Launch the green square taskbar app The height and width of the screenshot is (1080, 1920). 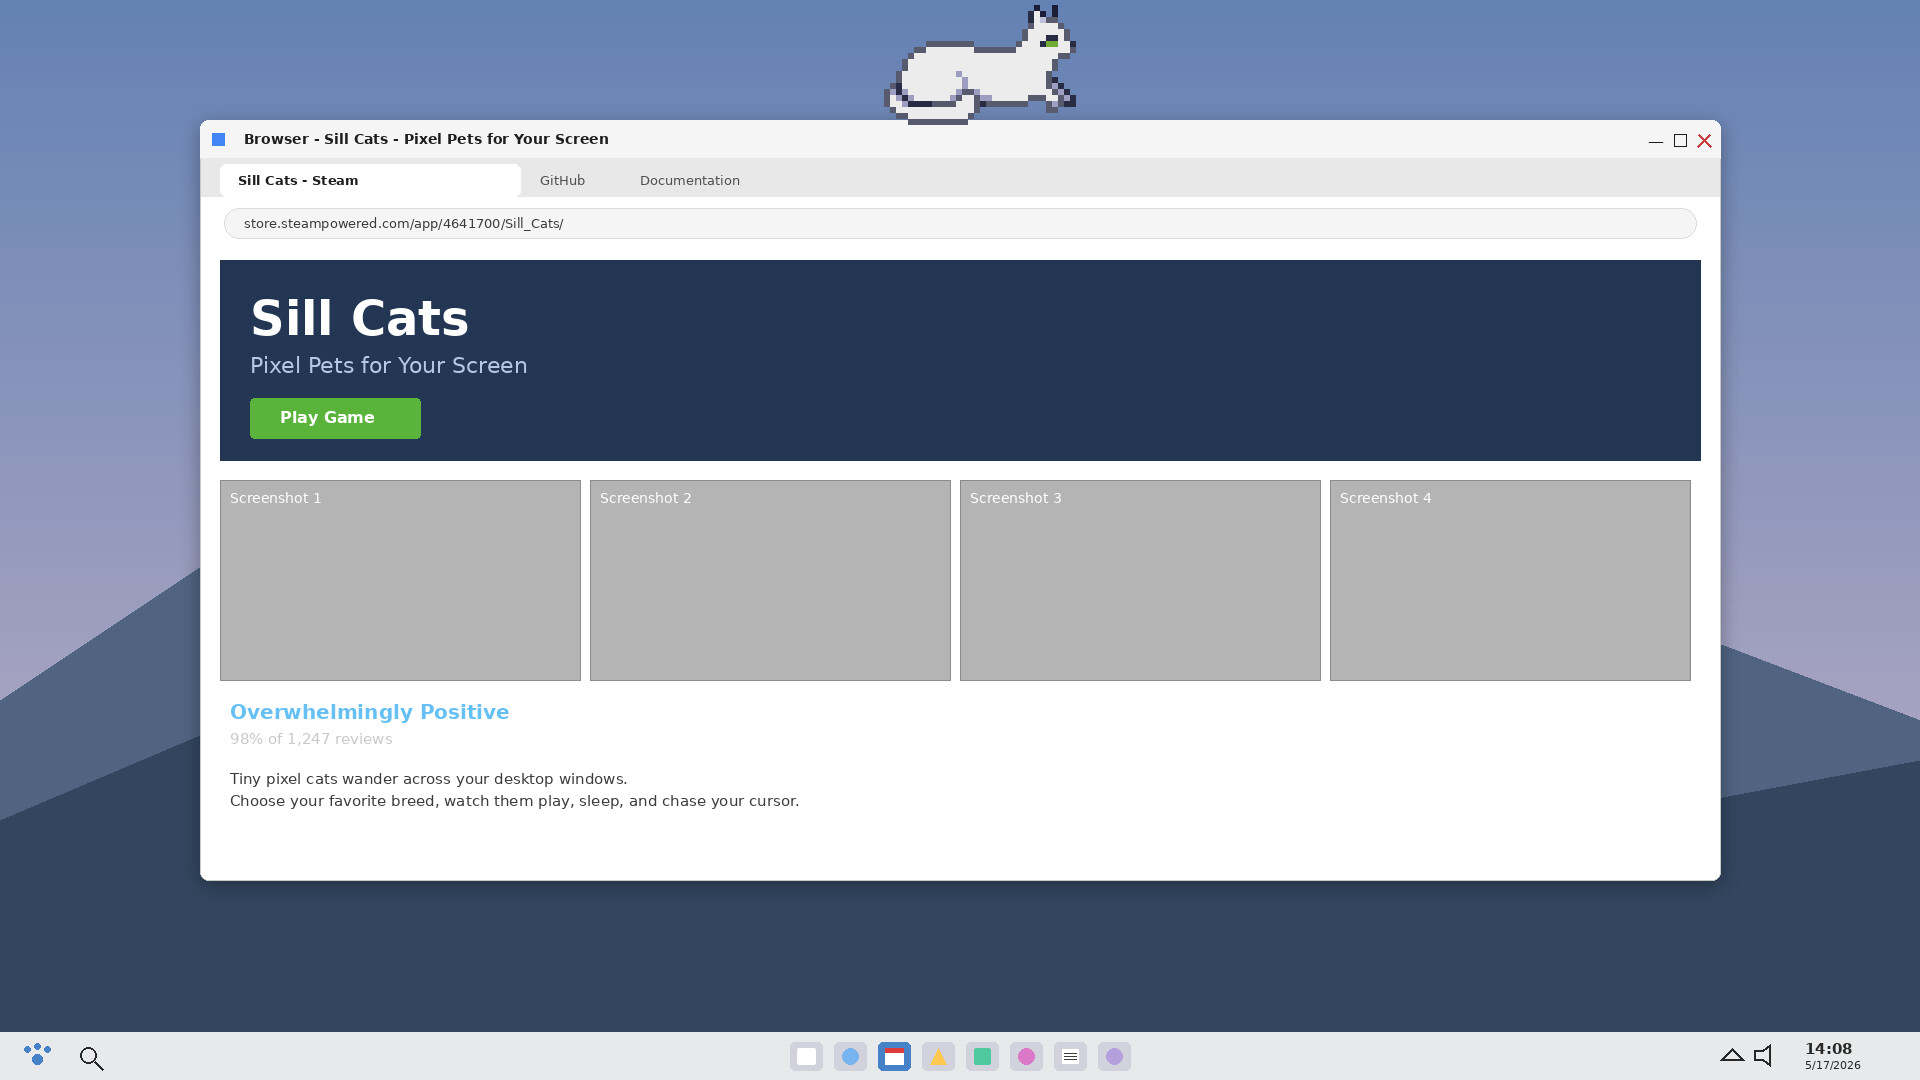click(x=982, y=1056)
